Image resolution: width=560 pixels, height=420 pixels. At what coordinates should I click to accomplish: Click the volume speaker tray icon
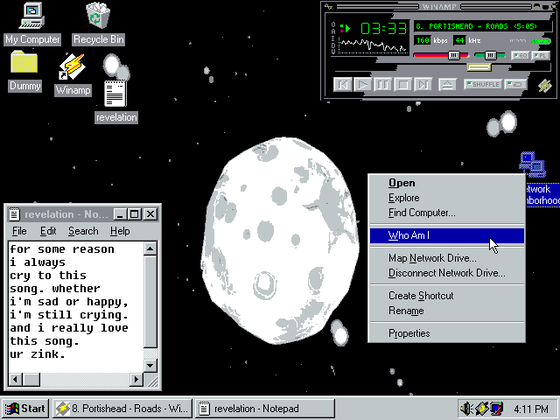pyautogui.click(x=466, y=408)
